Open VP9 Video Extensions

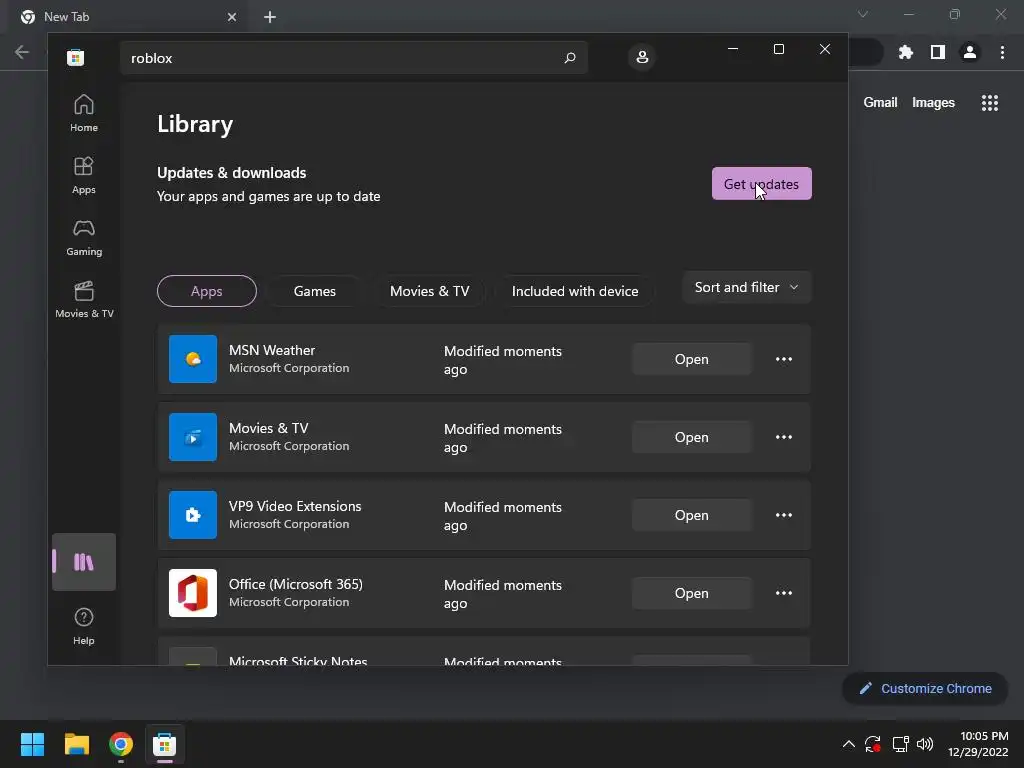pos(692,515)
